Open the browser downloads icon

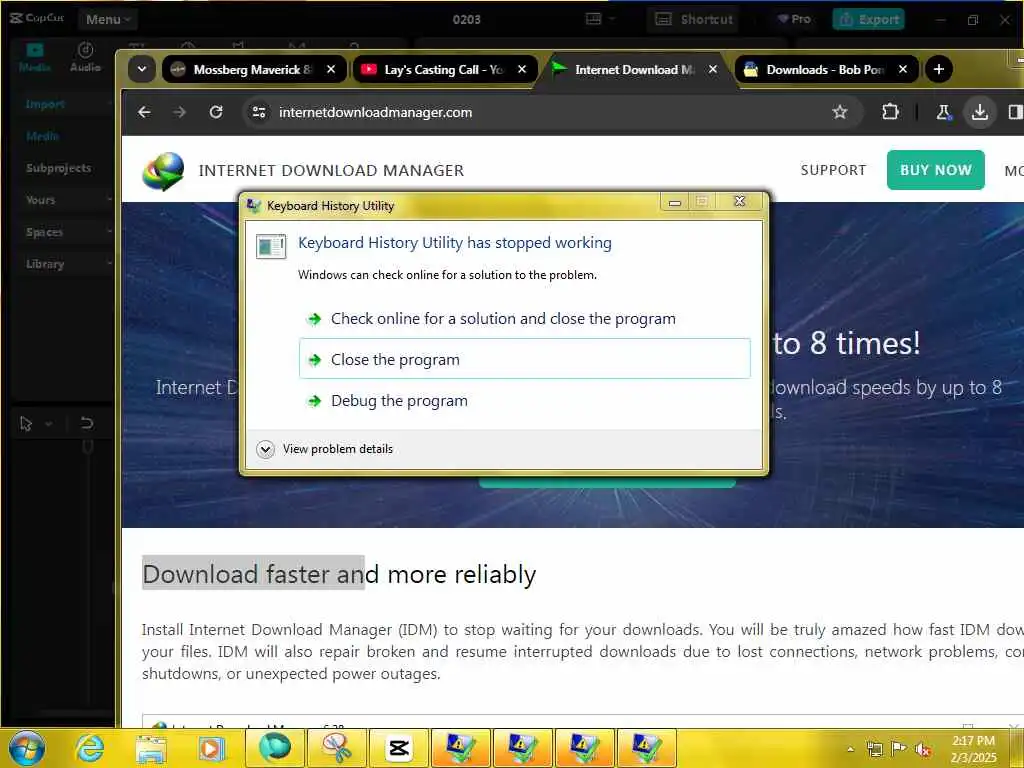[x=980, y=112]
